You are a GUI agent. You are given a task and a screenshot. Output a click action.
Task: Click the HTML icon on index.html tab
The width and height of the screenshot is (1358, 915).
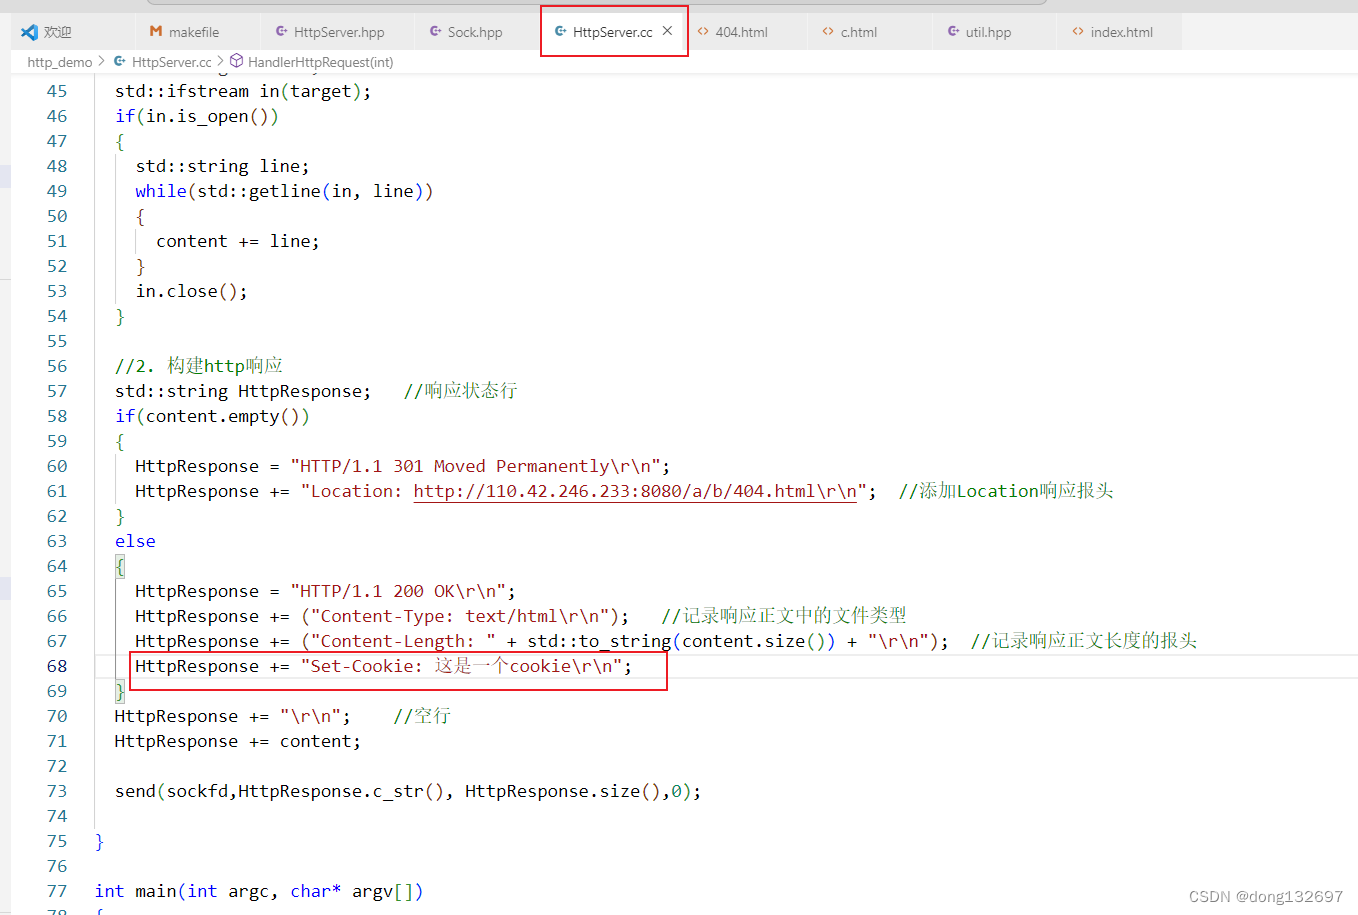(x=1078, y=32)
